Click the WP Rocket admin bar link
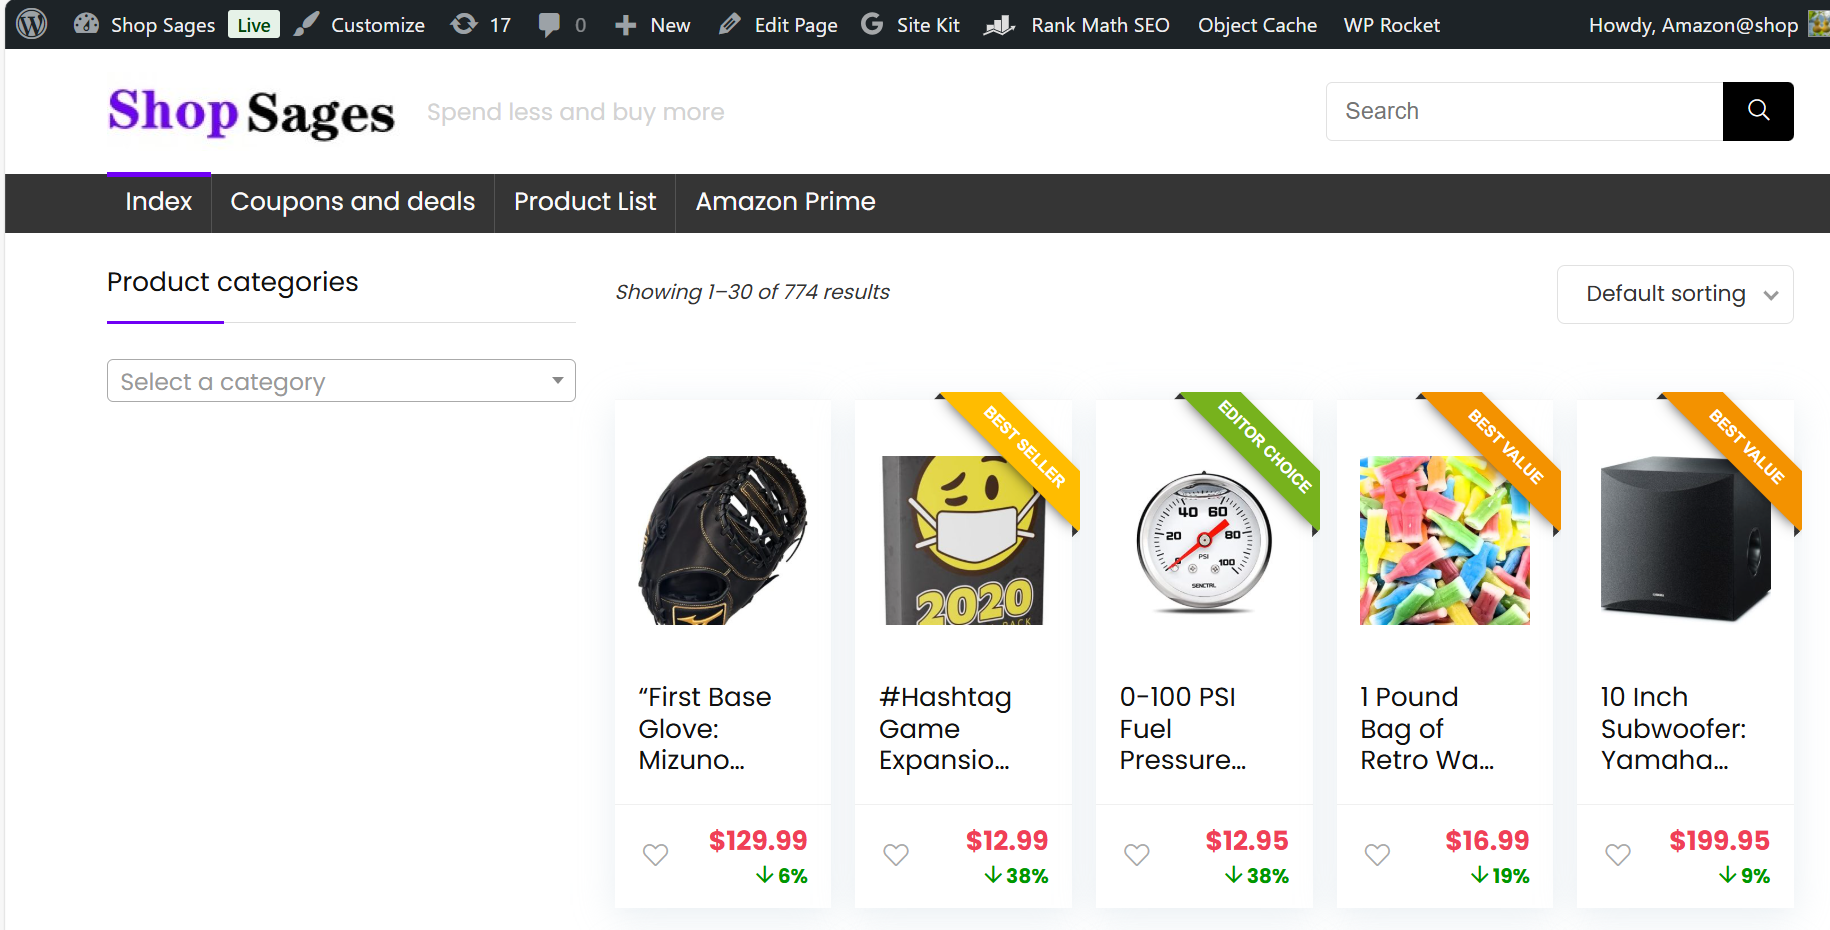The height and width of the screenshot is (930, 1830). coord(1391,24)
